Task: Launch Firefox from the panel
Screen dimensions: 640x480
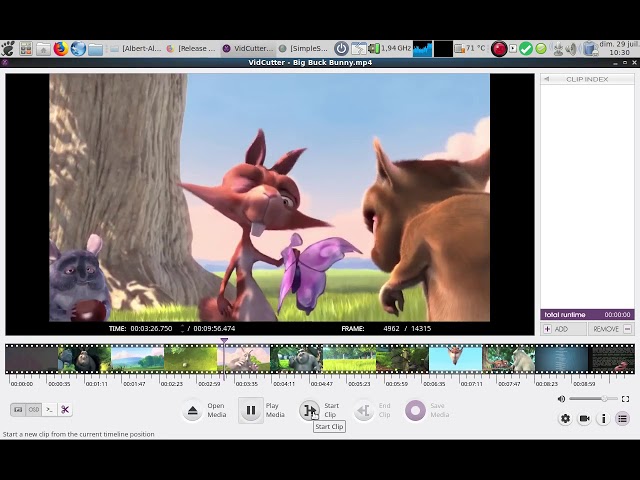Action: click(x=61, y=49)
